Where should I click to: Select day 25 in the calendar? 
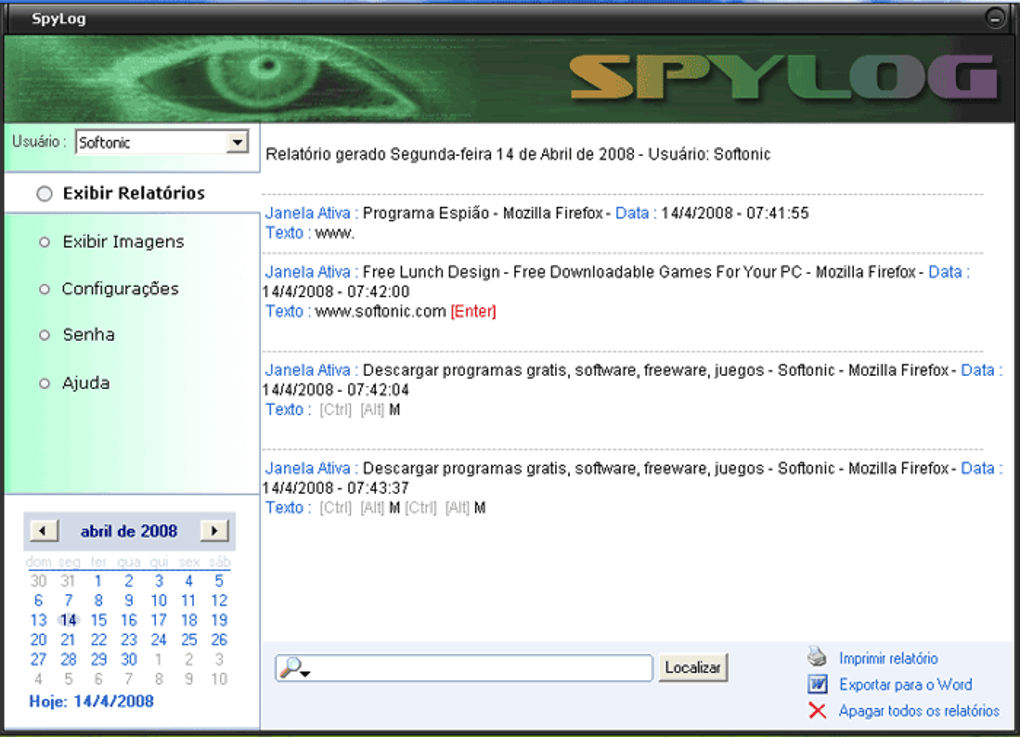[x=189, y=639]
